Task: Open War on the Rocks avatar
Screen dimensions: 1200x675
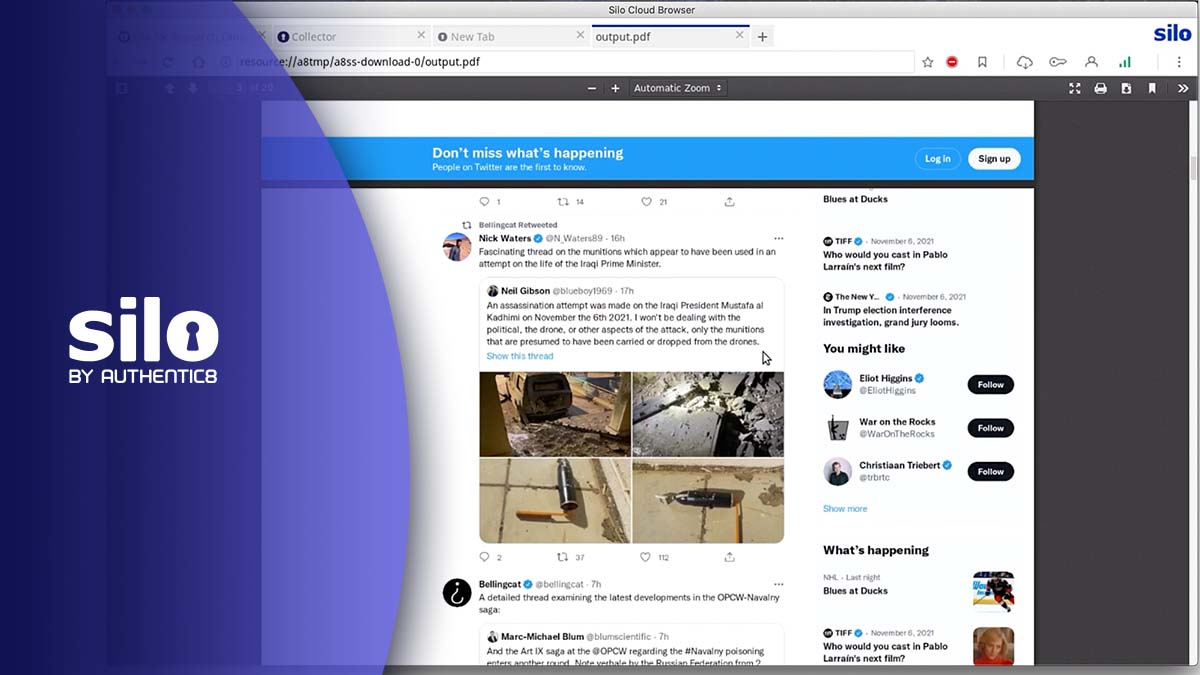Action: [x=837, y=428]
